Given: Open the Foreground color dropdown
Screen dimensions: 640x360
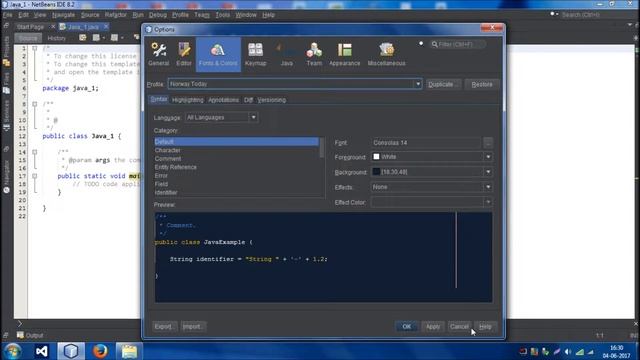Looking at the screenshot, I should (x=488, y=157).
